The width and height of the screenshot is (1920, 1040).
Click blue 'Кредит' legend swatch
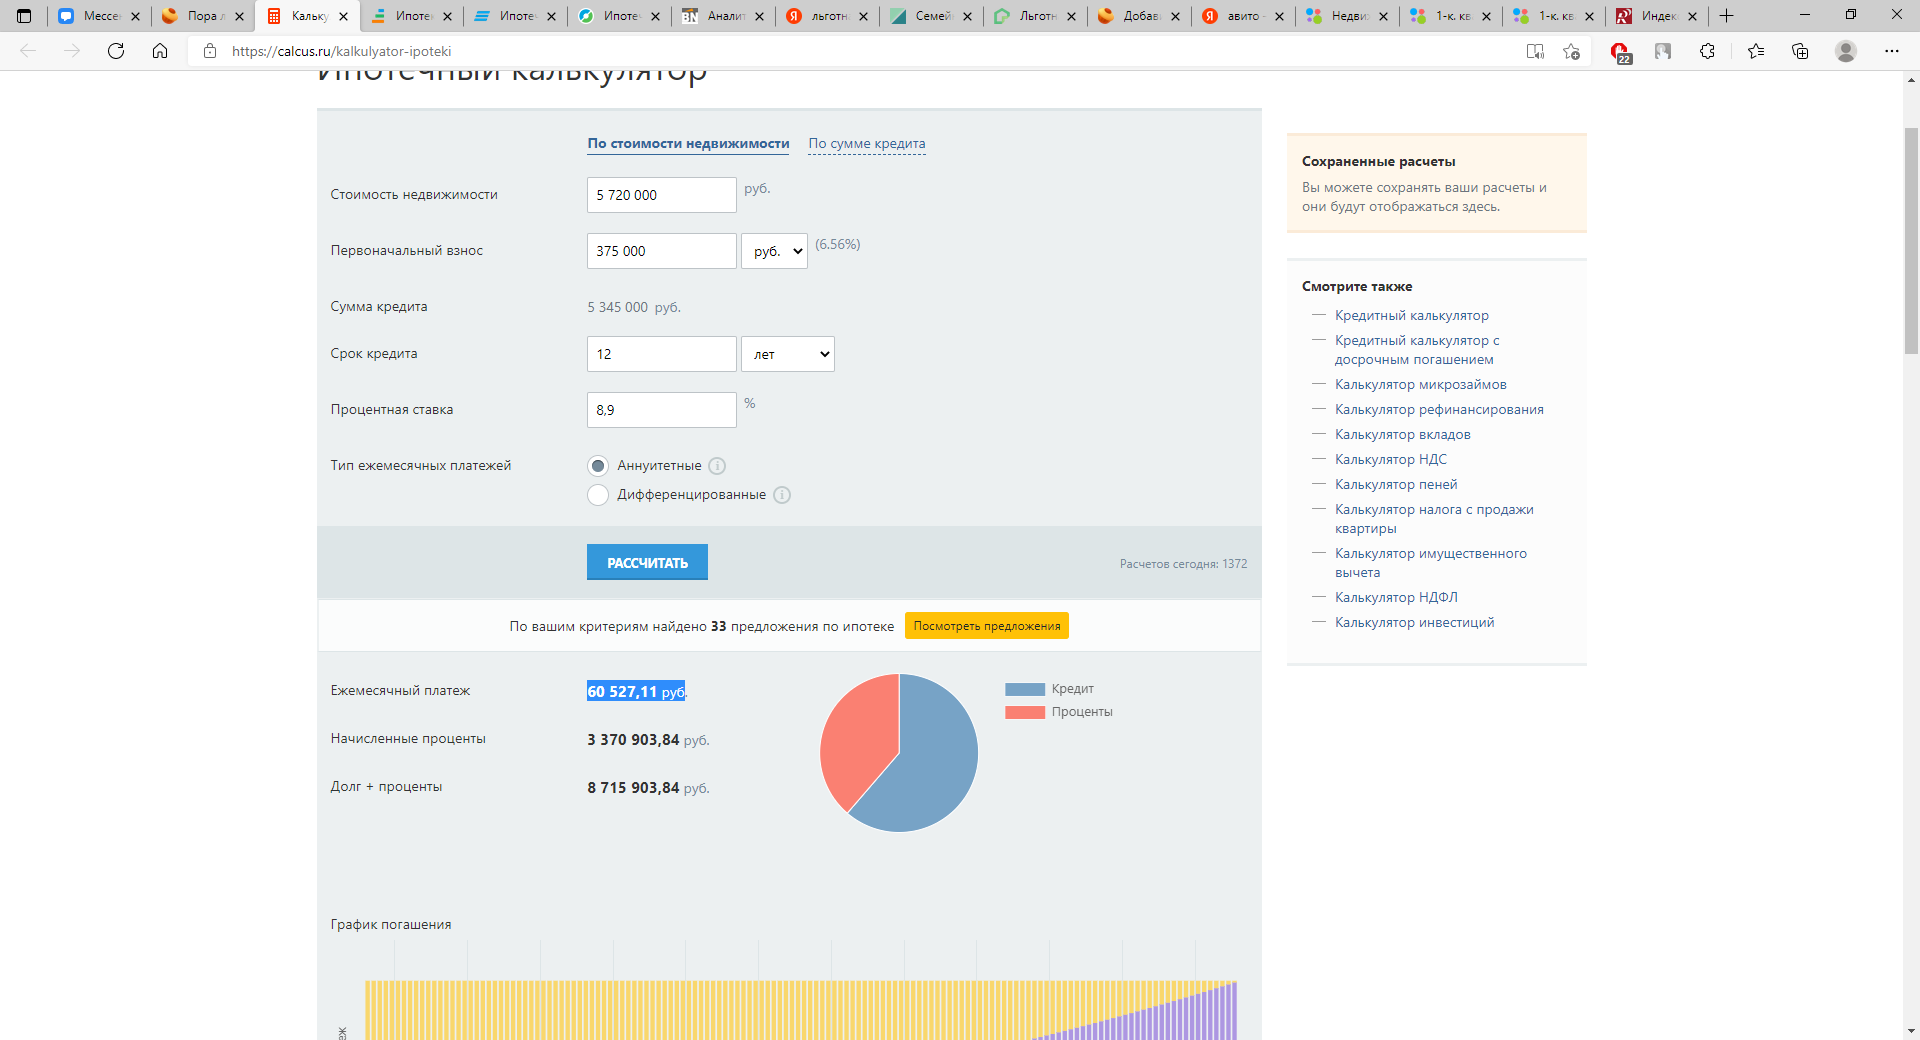[1024, 689]
